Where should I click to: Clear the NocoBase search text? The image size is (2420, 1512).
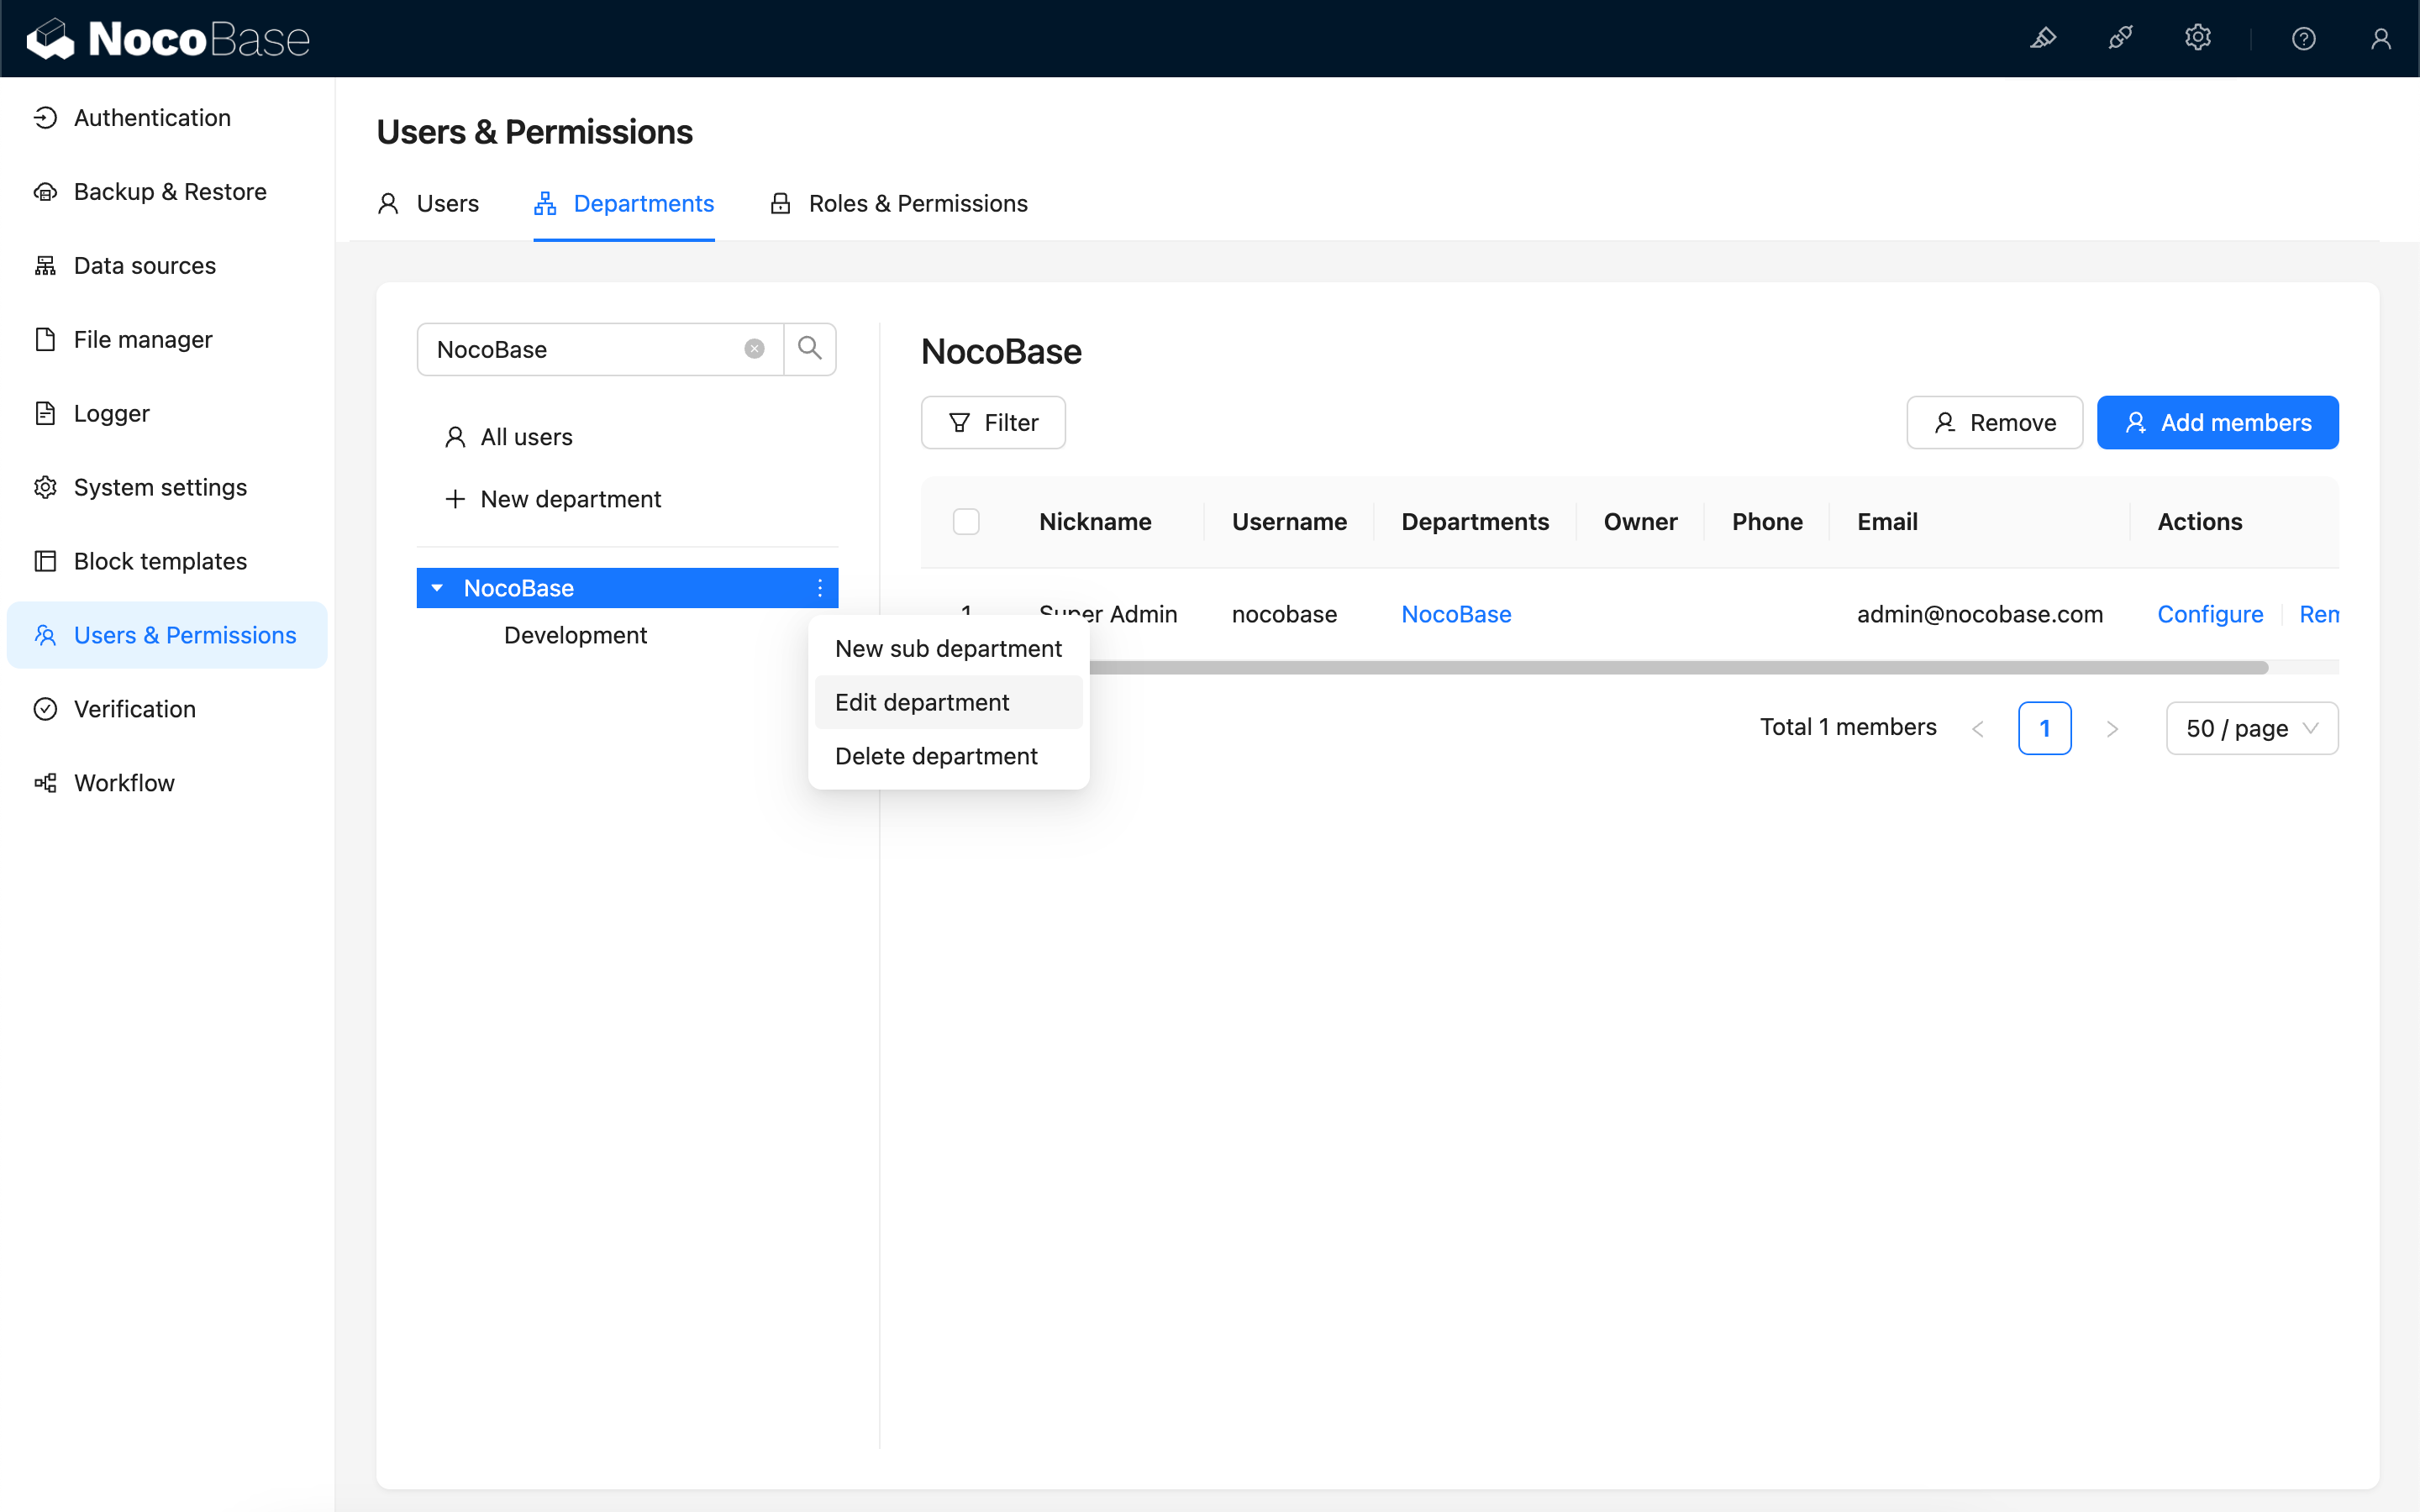point(754,349)
